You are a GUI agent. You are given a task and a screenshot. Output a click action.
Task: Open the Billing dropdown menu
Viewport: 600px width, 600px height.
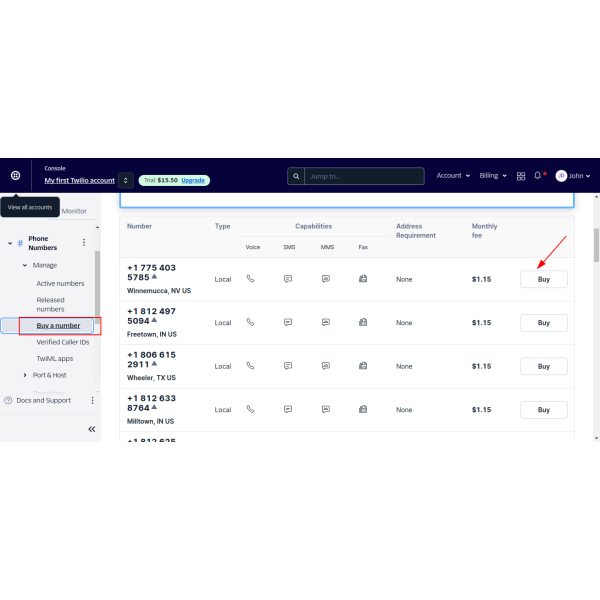pyautogui.click(x=493, y=176)
